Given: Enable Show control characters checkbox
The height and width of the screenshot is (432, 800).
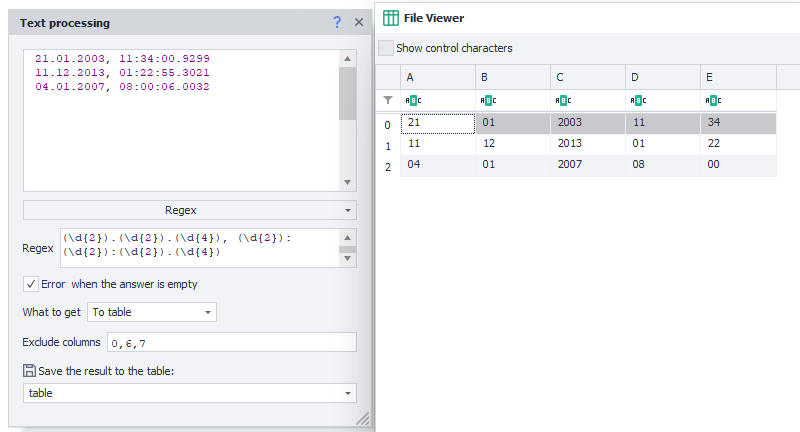Looking at the screenshot, I should point(386,48).
